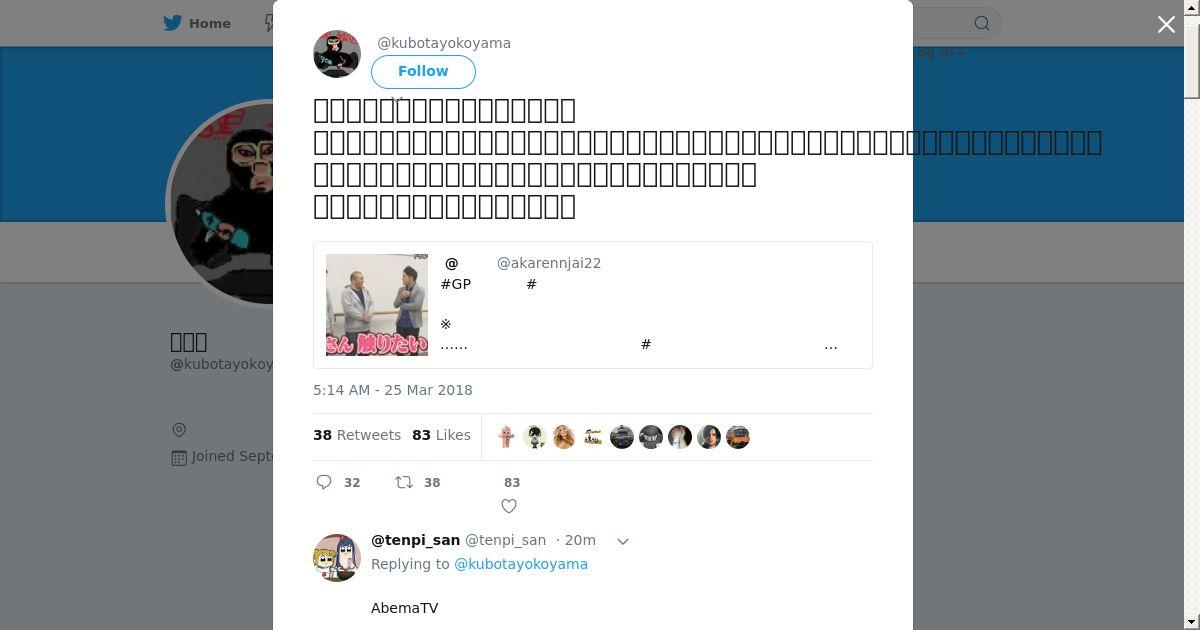Open the tweet timestamp 25 Mar 2018

pyautogui.click(x=393, y=390)
